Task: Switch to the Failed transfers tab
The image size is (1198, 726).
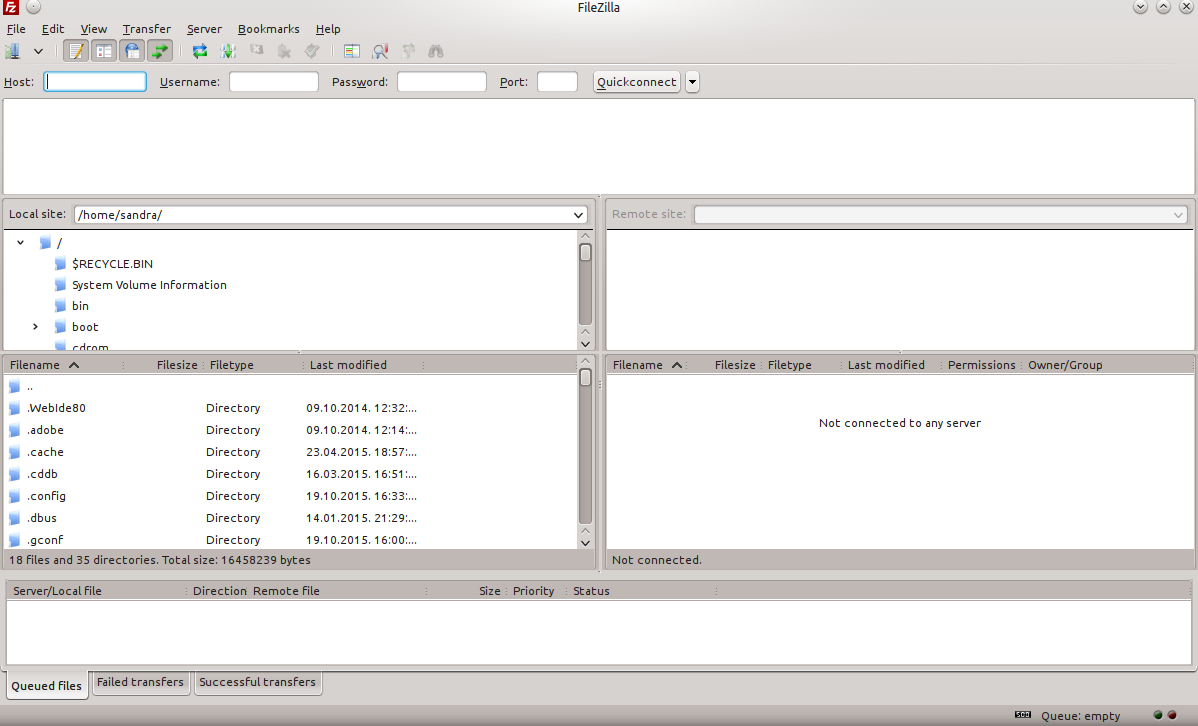Action: tap(141, 682)
